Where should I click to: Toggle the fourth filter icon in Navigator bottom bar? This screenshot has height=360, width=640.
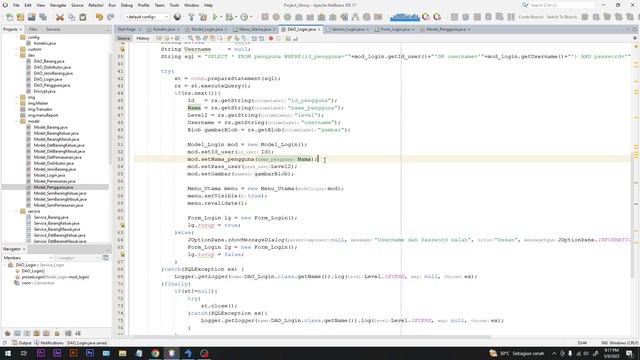point(37,333)
